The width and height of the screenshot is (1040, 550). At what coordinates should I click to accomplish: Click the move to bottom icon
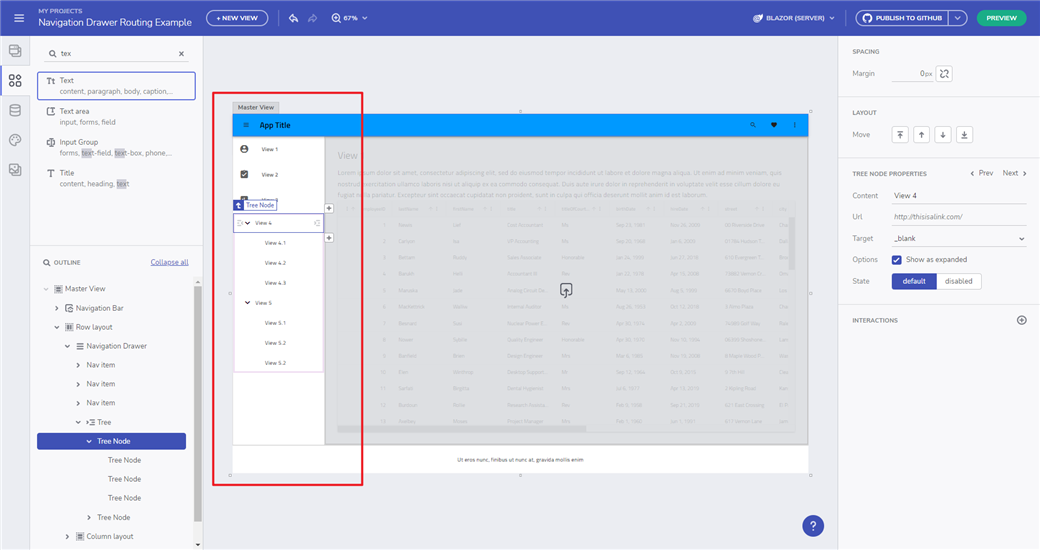point(964,135)
